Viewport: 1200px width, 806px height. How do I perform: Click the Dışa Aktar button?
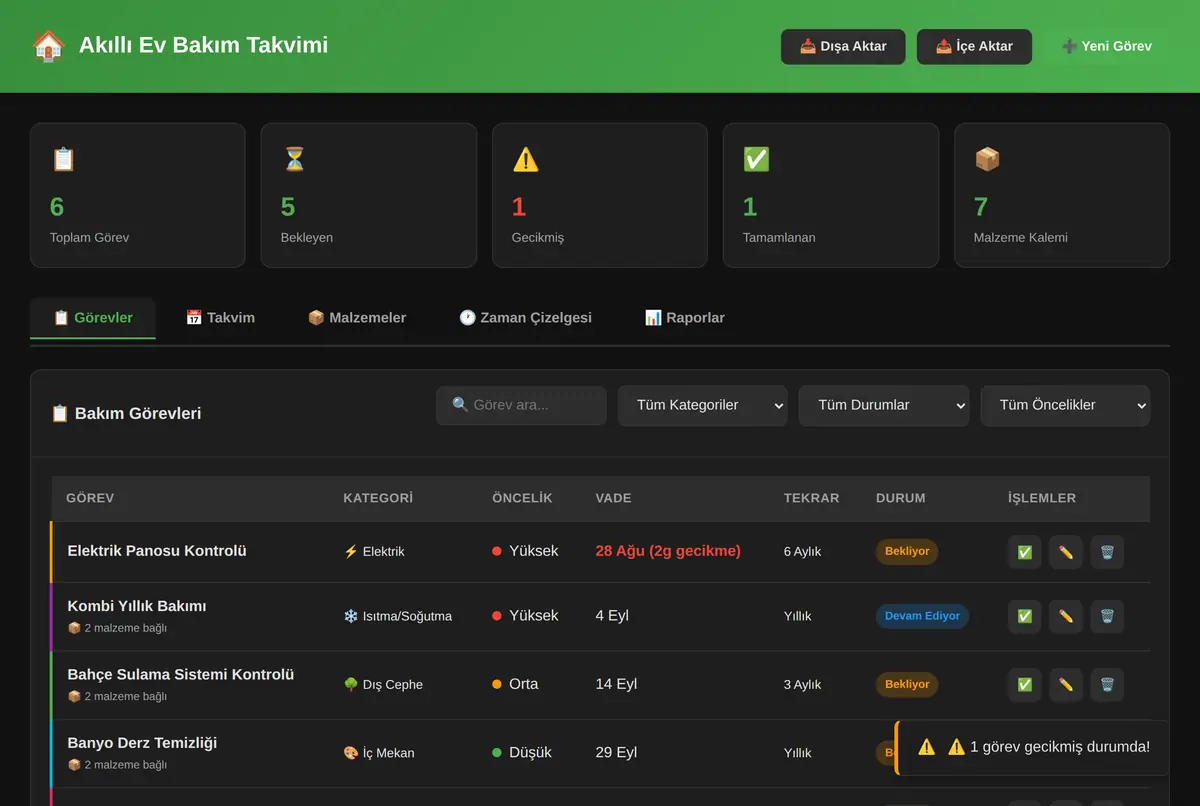point(843,47)
